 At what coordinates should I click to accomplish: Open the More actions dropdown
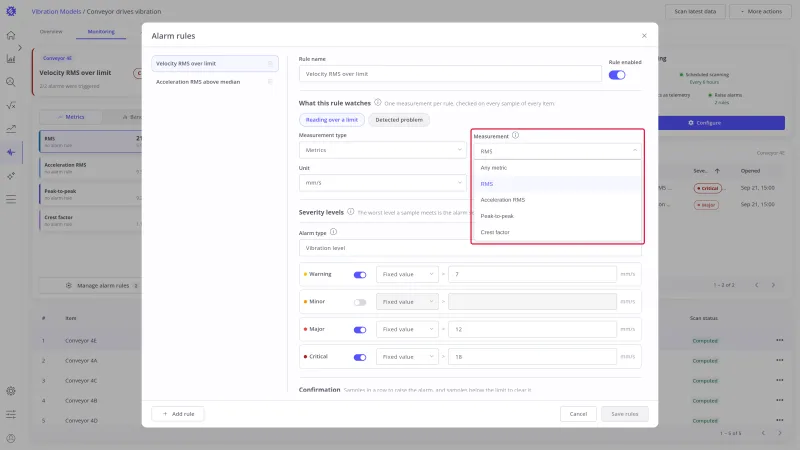click(761, 11)
